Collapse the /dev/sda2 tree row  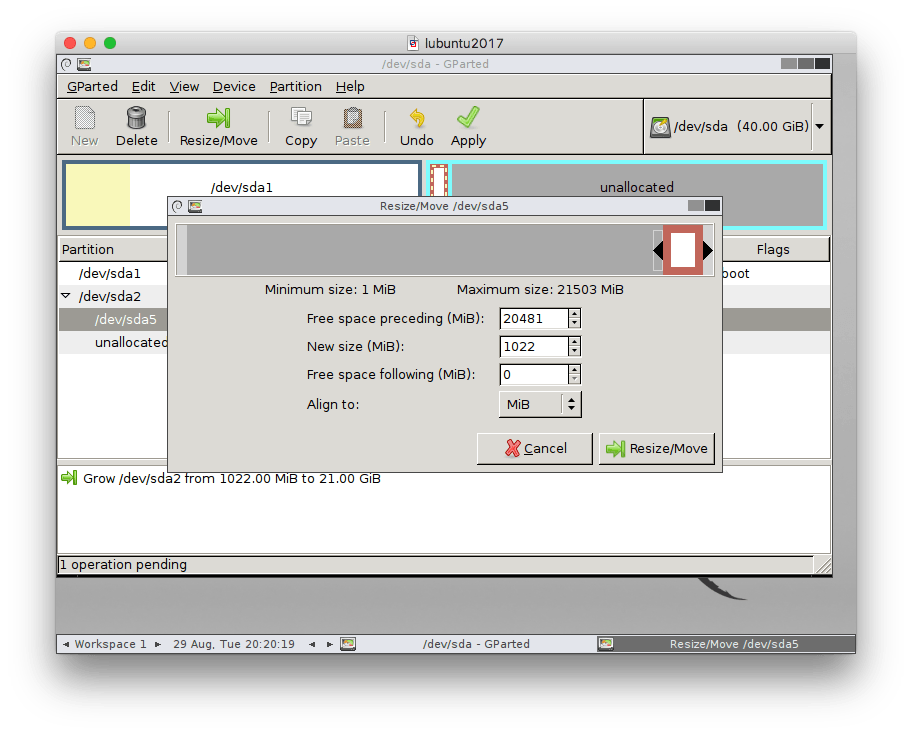[x=66, y=295]
